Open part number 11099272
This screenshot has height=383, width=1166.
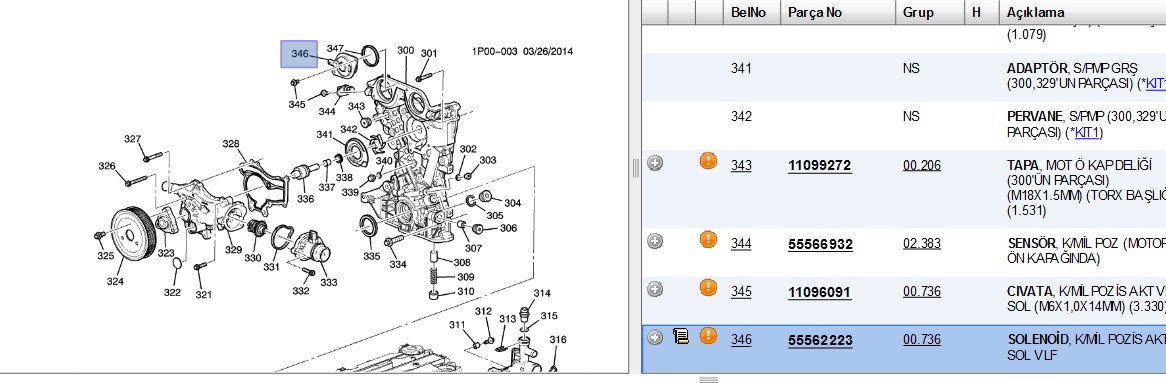[x=819, y=166]
